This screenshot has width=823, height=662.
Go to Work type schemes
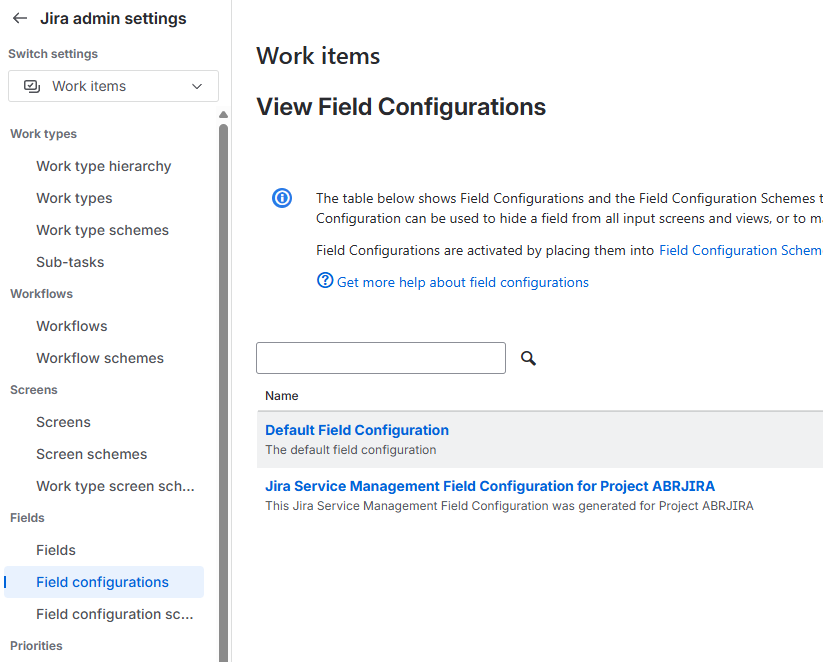(102, 230)
